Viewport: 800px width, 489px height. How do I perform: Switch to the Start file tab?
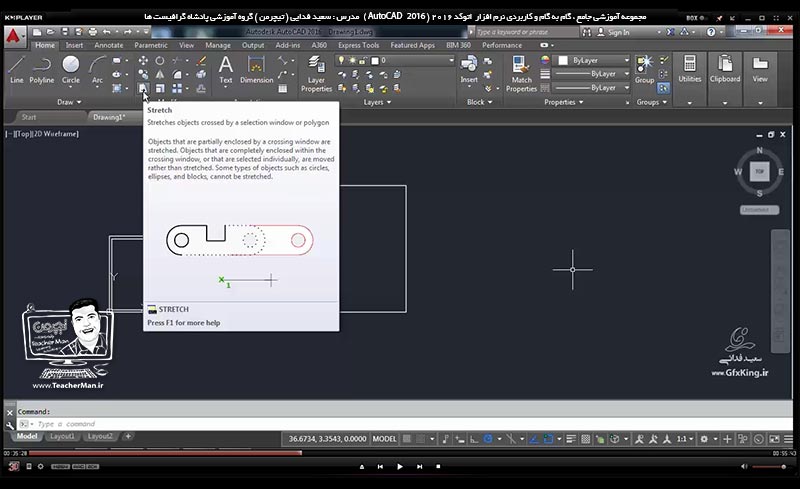pos(29,117)
